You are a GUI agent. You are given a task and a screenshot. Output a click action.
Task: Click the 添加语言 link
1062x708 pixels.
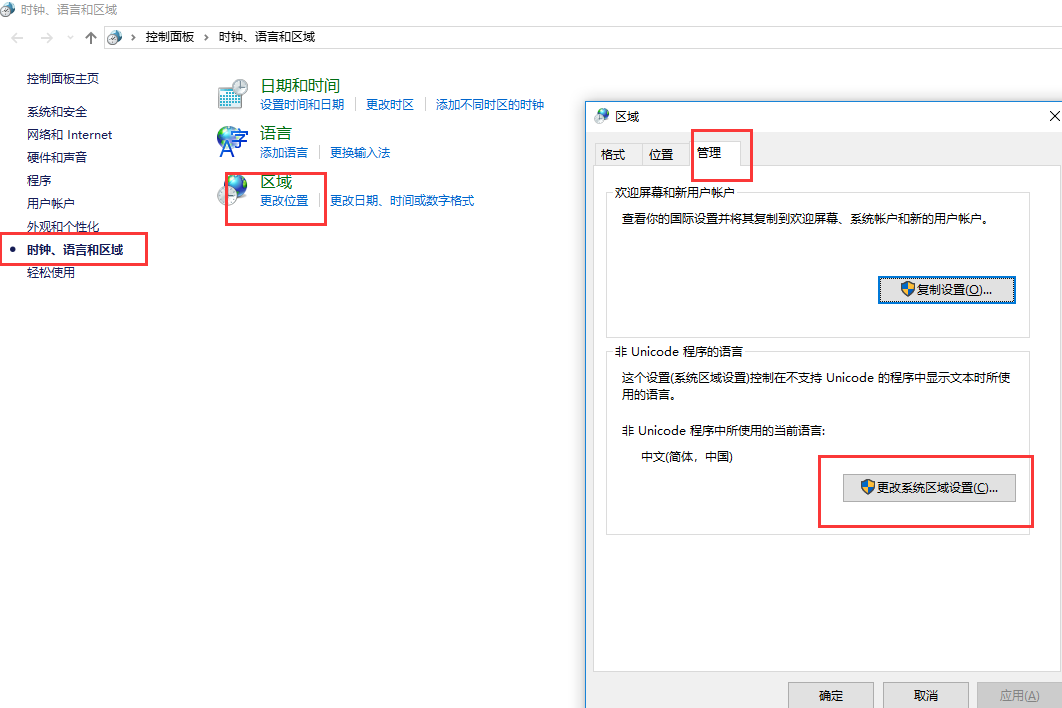pyautogui.click(x=284, y=152)
